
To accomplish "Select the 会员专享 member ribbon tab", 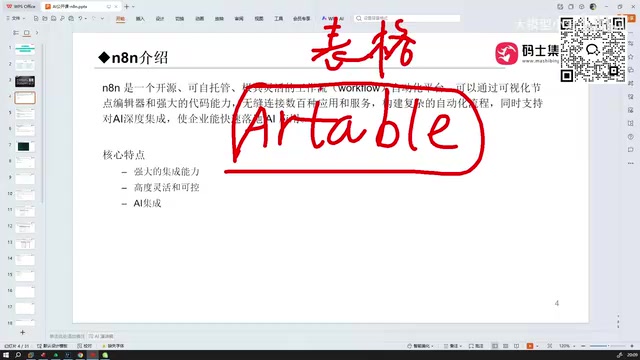I will pos(302,19).
